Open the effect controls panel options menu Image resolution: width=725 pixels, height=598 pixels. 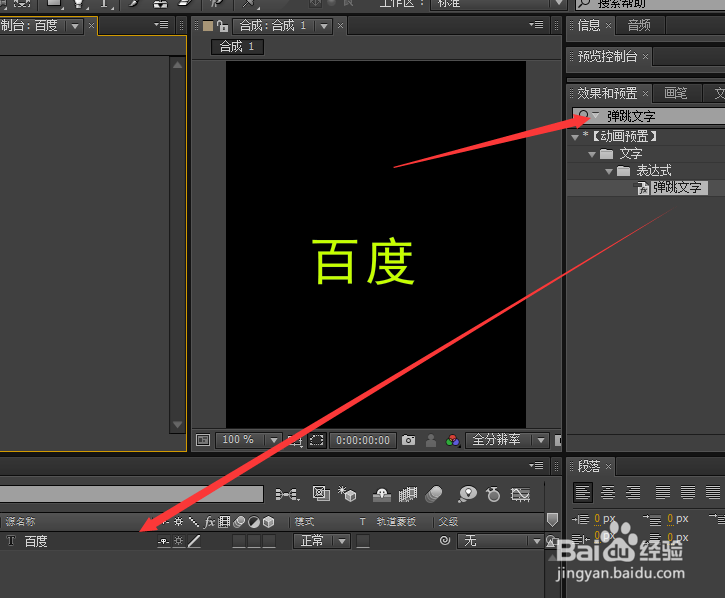pos(161,25)
